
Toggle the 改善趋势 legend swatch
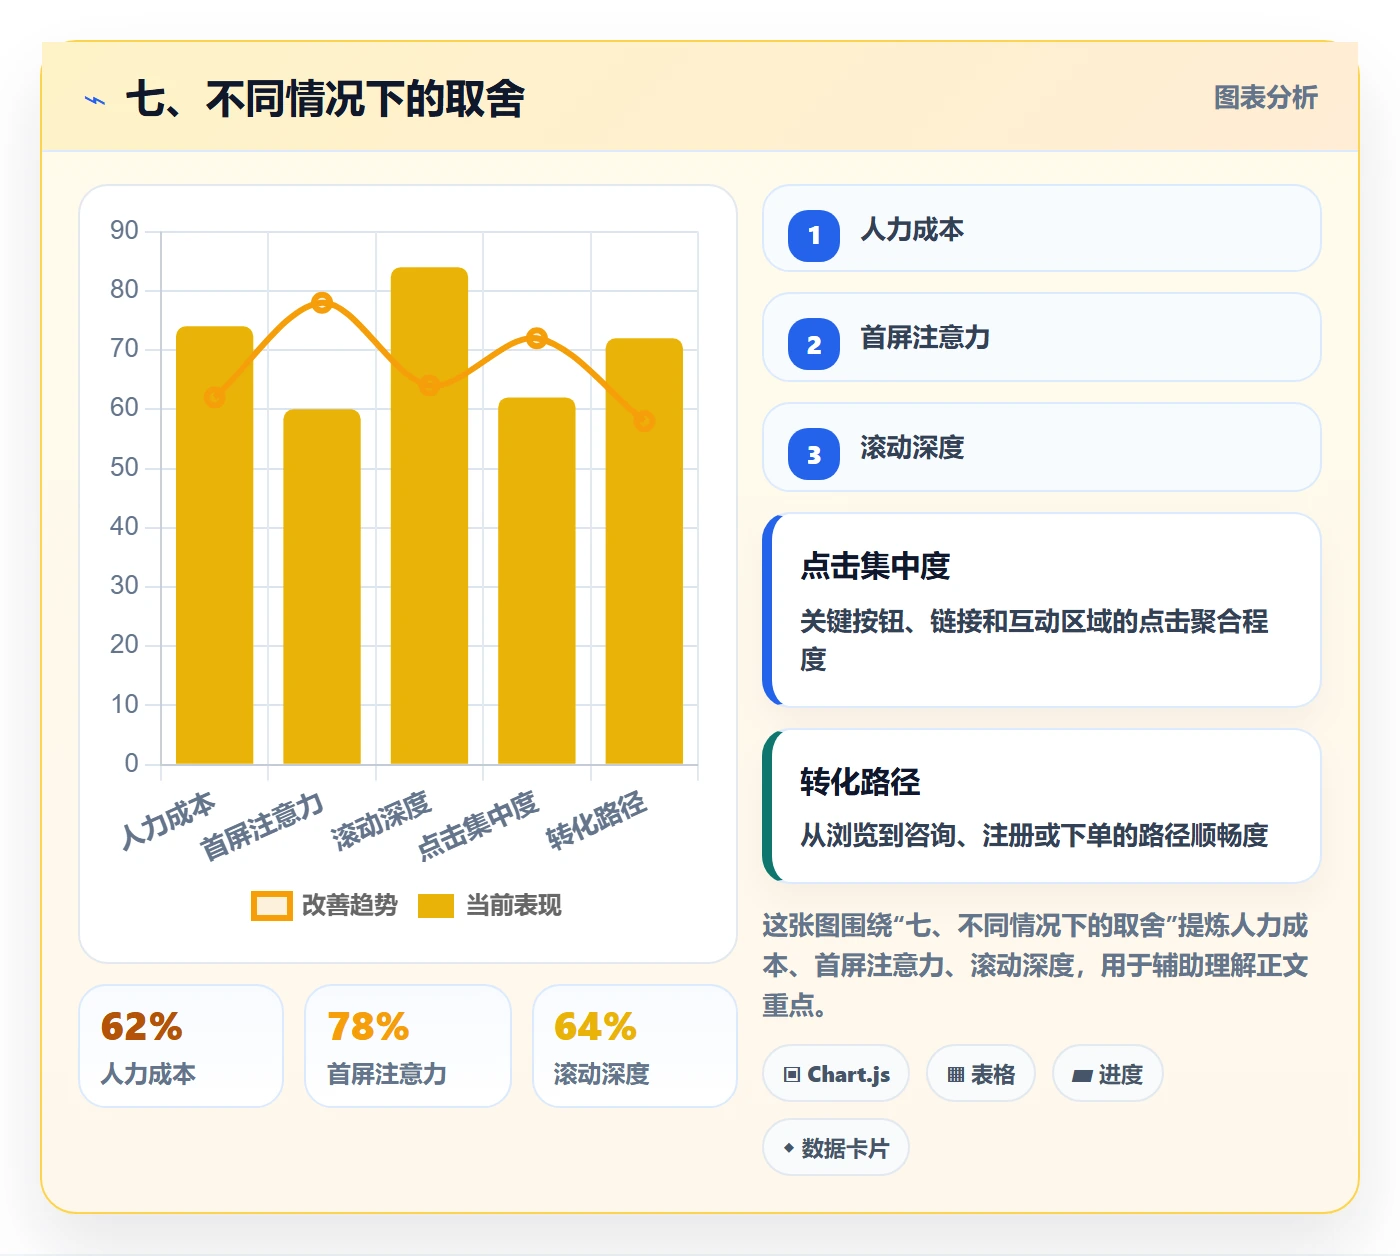click(x=271, y=905)
